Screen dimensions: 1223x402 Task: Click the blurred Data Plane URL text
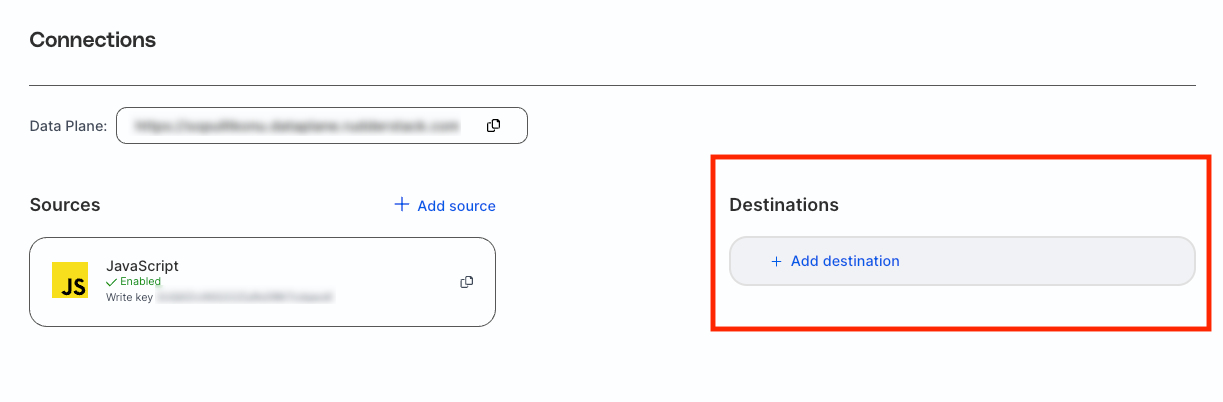pyautogui.click(x=296, y=126)
